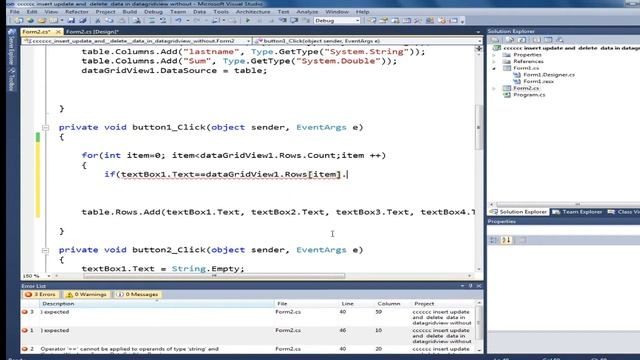Toggle the 3 Errors filter button
This screenshot has height=360, width=640.
pos(40,294)
